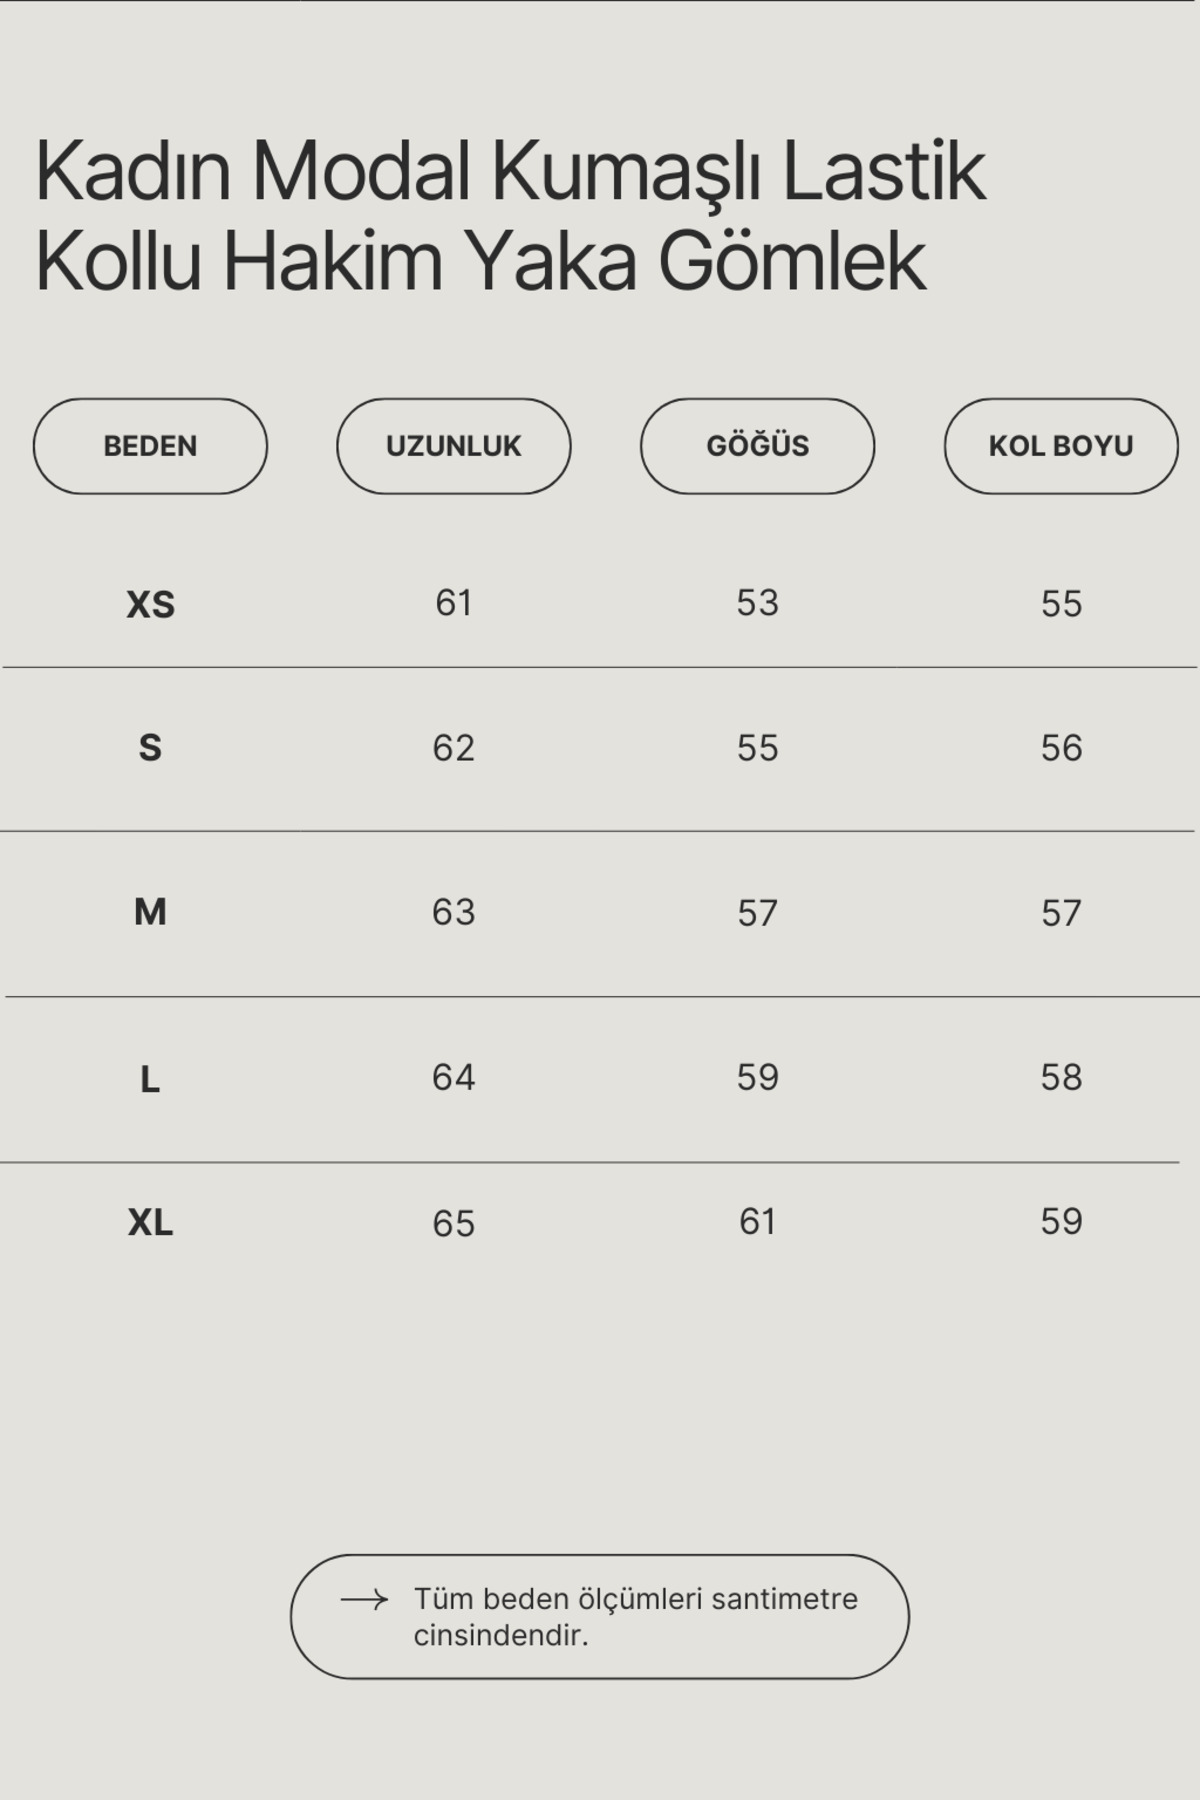Select the L sleeve length value 58
1200x1800 pixels.
pos(1061,1077)
